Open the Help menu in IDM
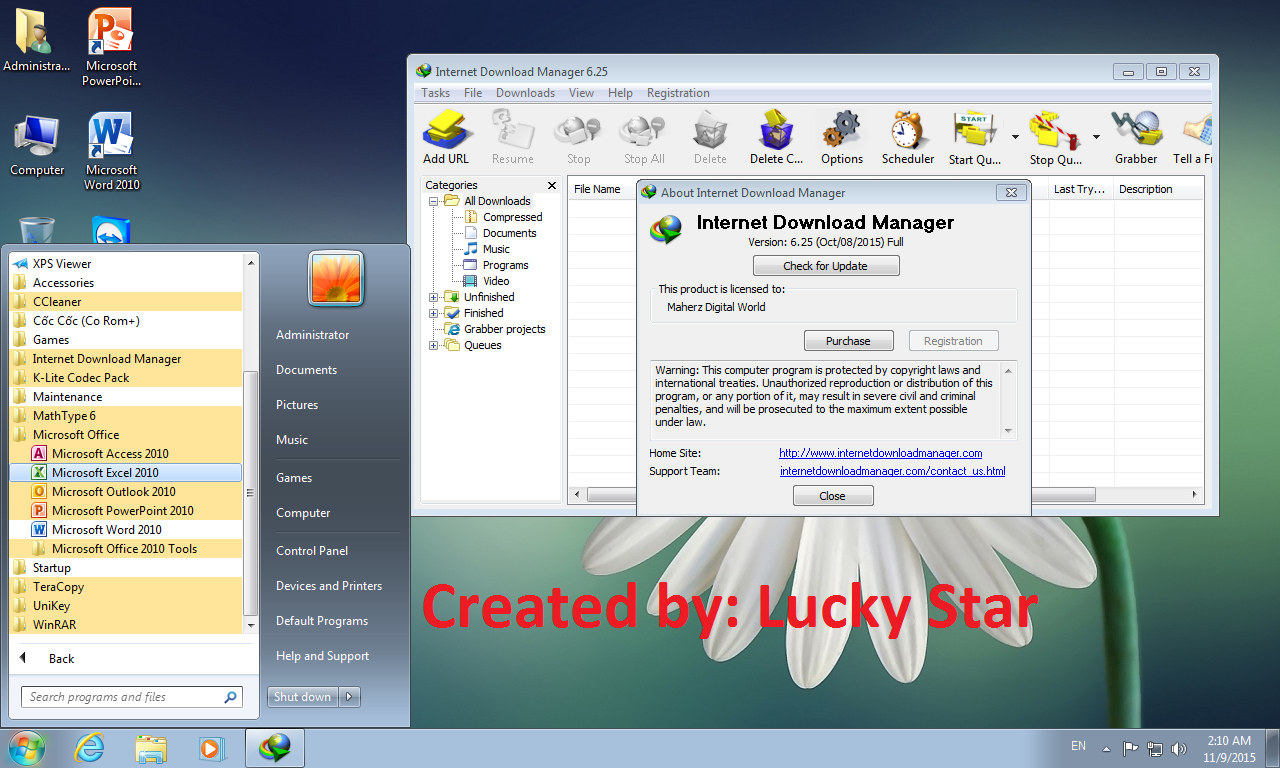Screen dimensions: 1280x768 click(x=620, y=93)
